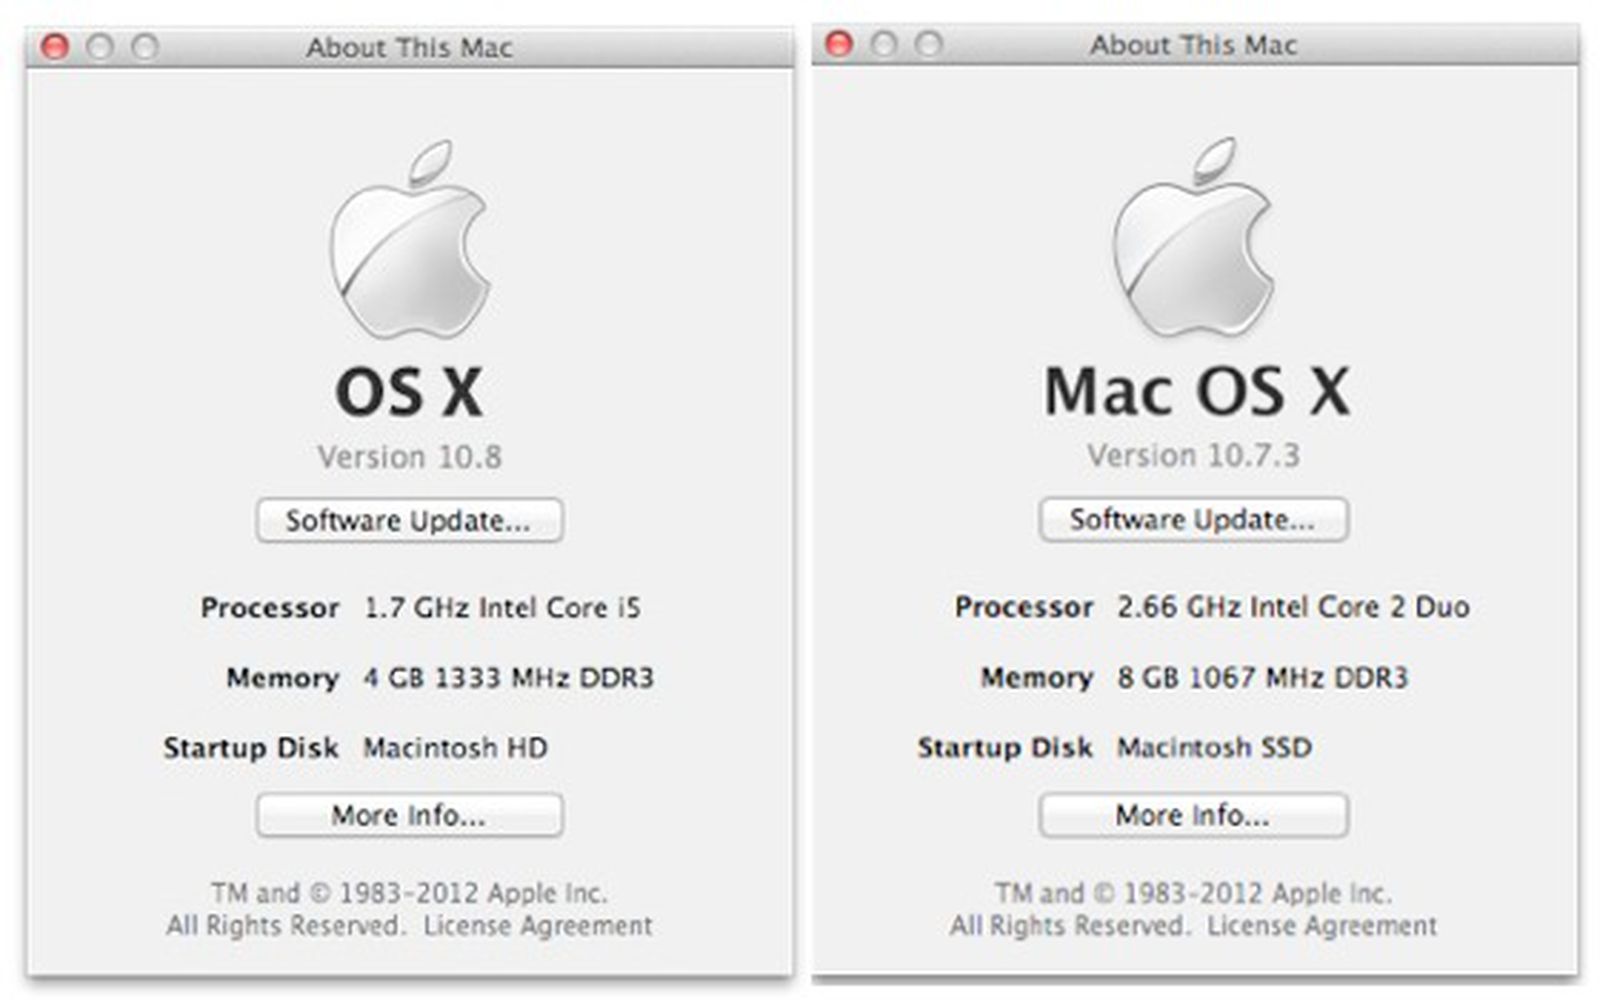Click the Macintosh HD startup disk name

(x=455, y=748)
